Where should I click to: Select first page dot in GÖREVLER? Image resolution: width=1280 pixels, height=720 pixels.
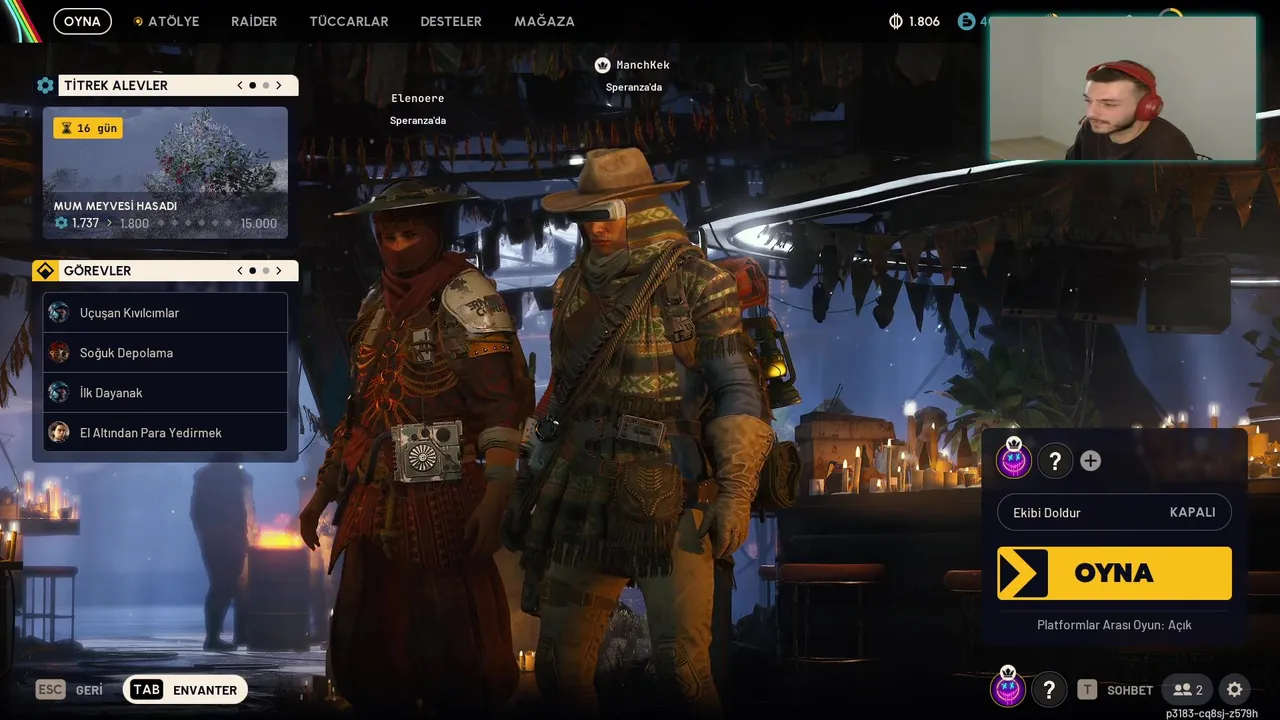[x=252, y=271]
